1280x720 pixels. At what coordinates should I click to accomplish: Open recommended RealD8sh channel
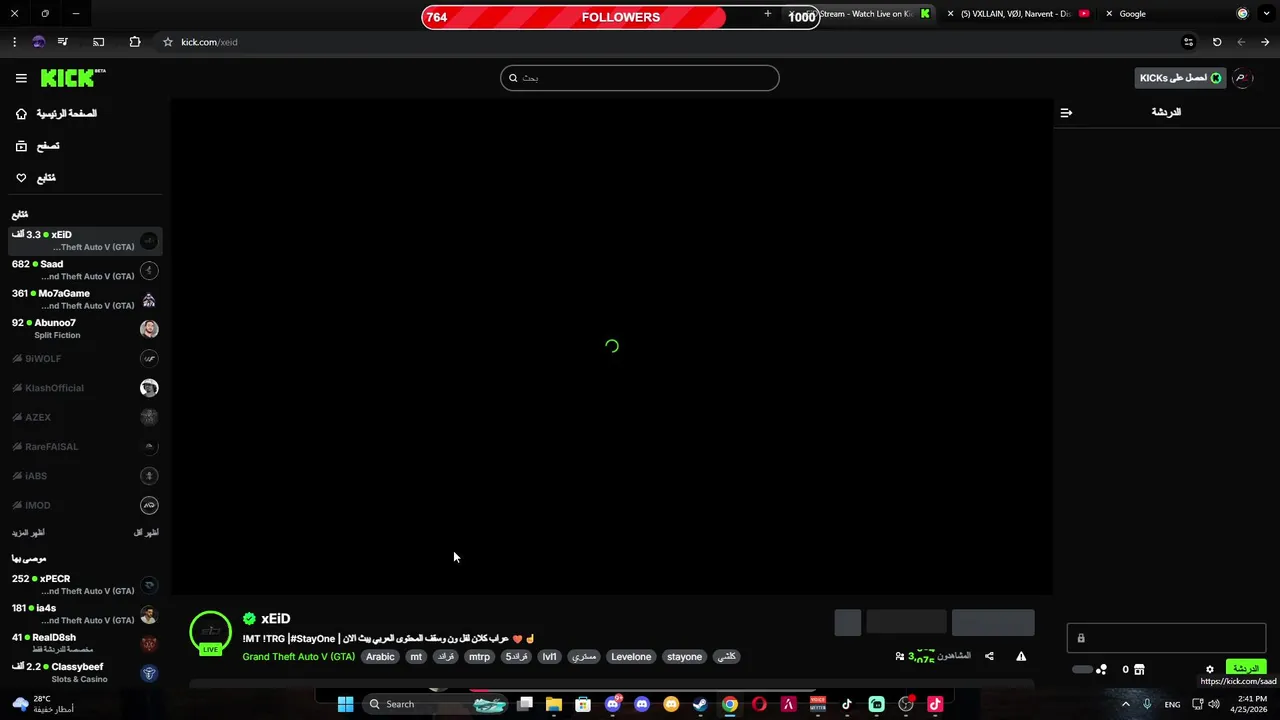(x=85, y=643)
